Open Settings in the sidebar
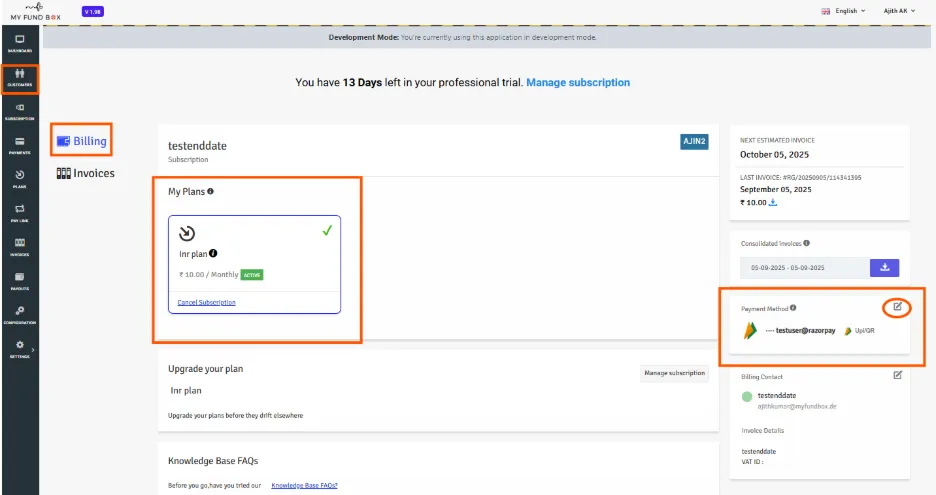The height and width of the screenshot is (495, 936). point(20,349)
